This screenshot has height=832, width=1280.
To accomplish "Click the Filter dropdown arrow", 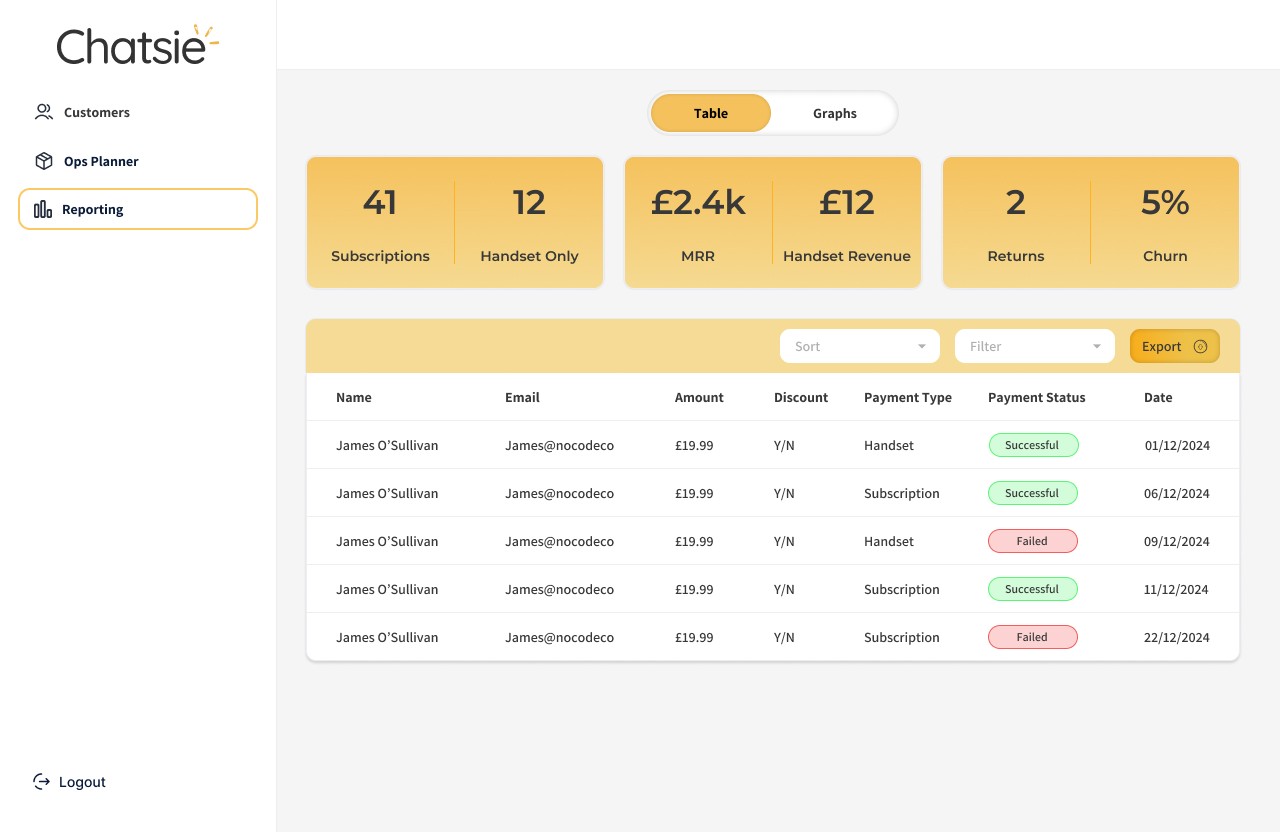I will tap(1097, 346).
